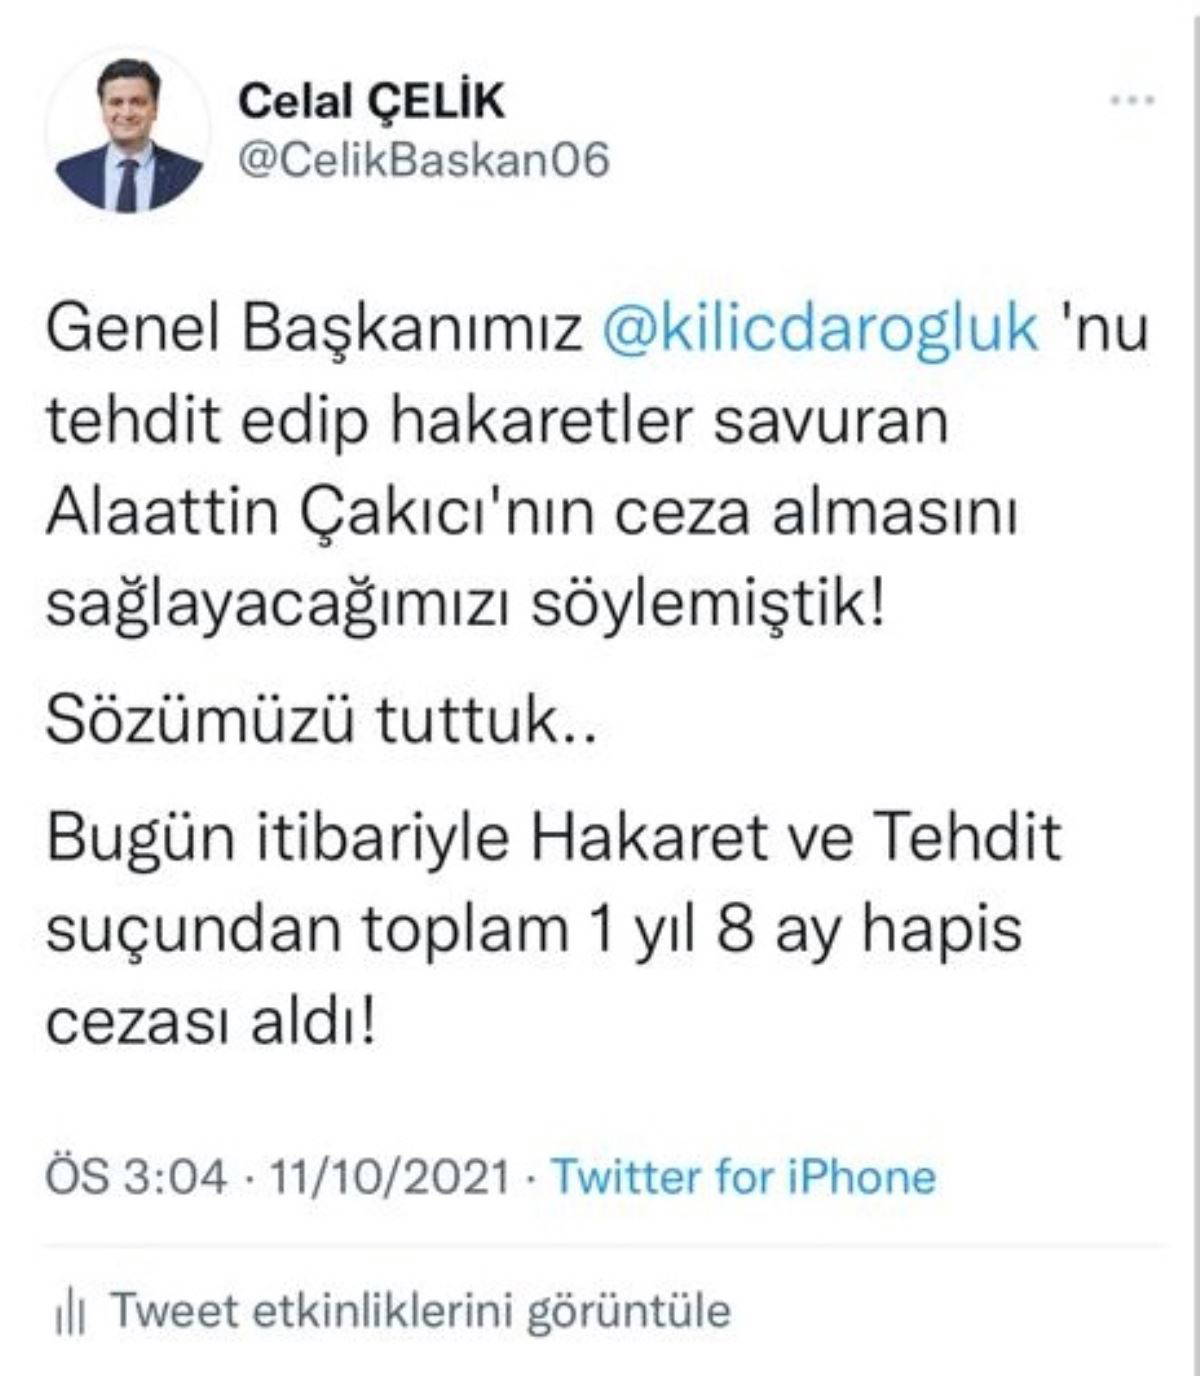Open the three-dot more options menu

[x=1133, y=100]
